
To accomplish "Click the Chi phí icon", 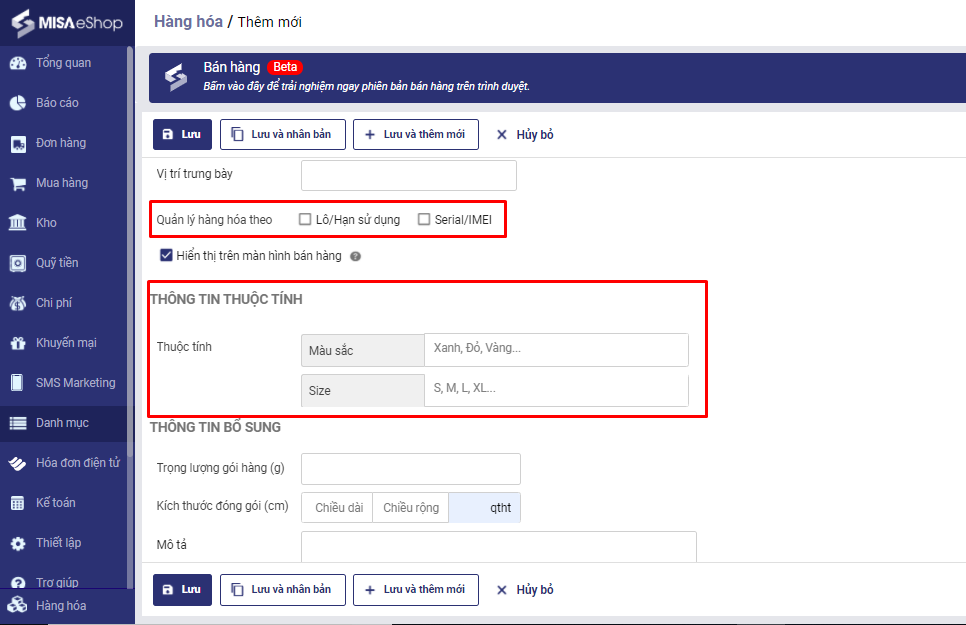I will (18, 303).
